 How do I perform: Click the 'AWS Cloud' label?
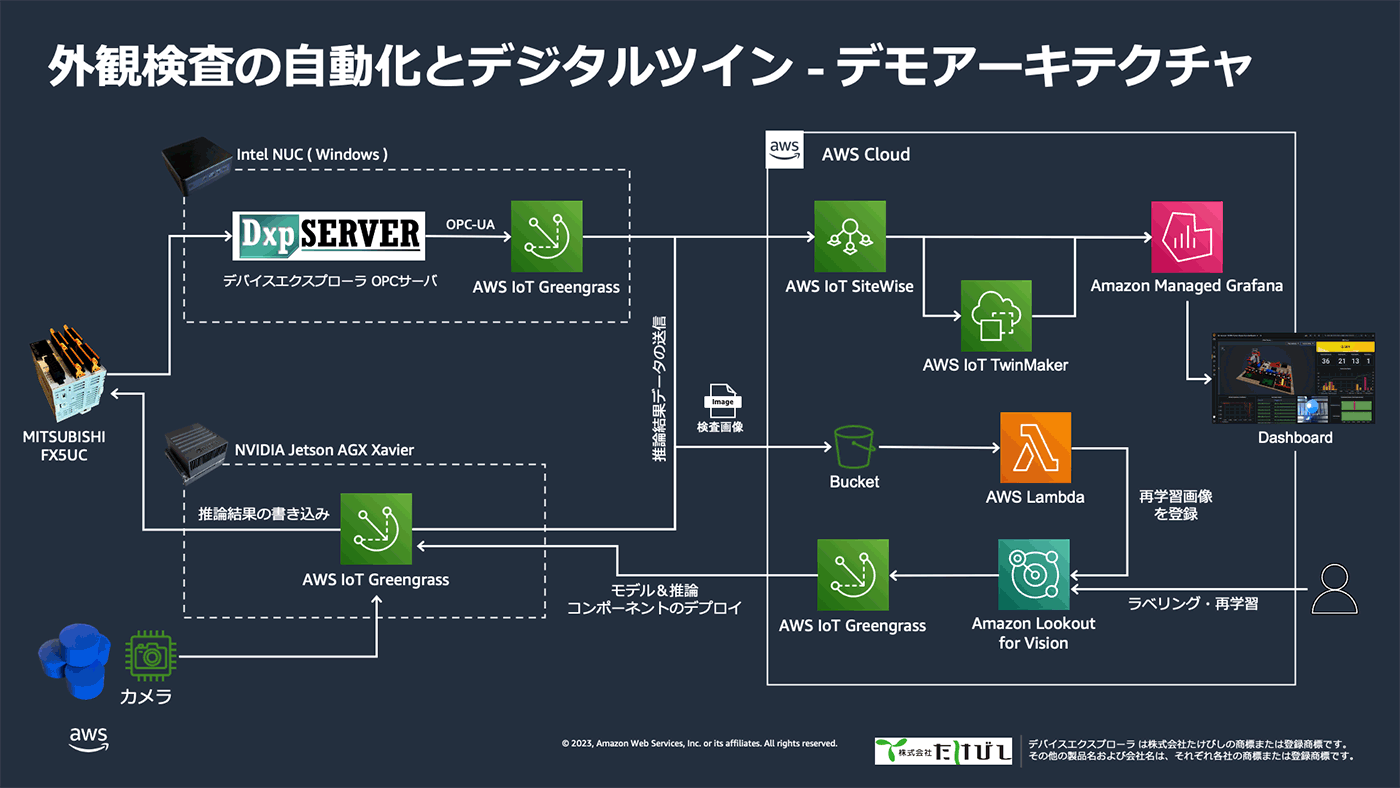[x=866, y=154]
